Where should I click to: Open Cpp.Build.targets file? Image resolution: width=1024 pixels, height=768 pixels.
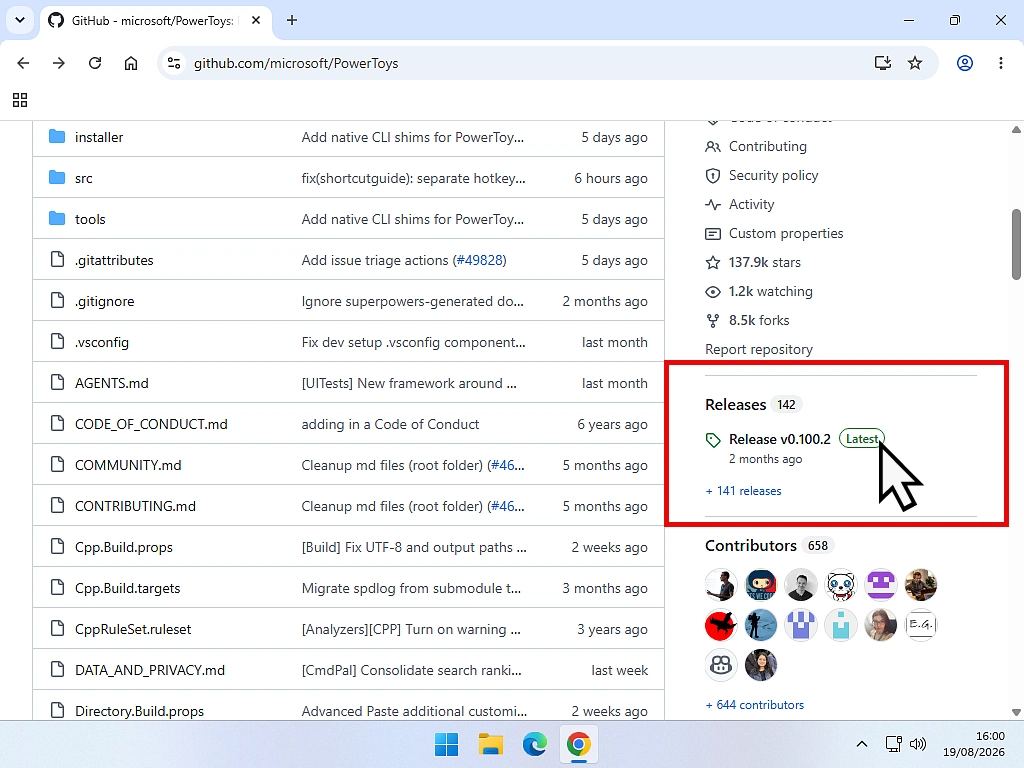[127, 588]
